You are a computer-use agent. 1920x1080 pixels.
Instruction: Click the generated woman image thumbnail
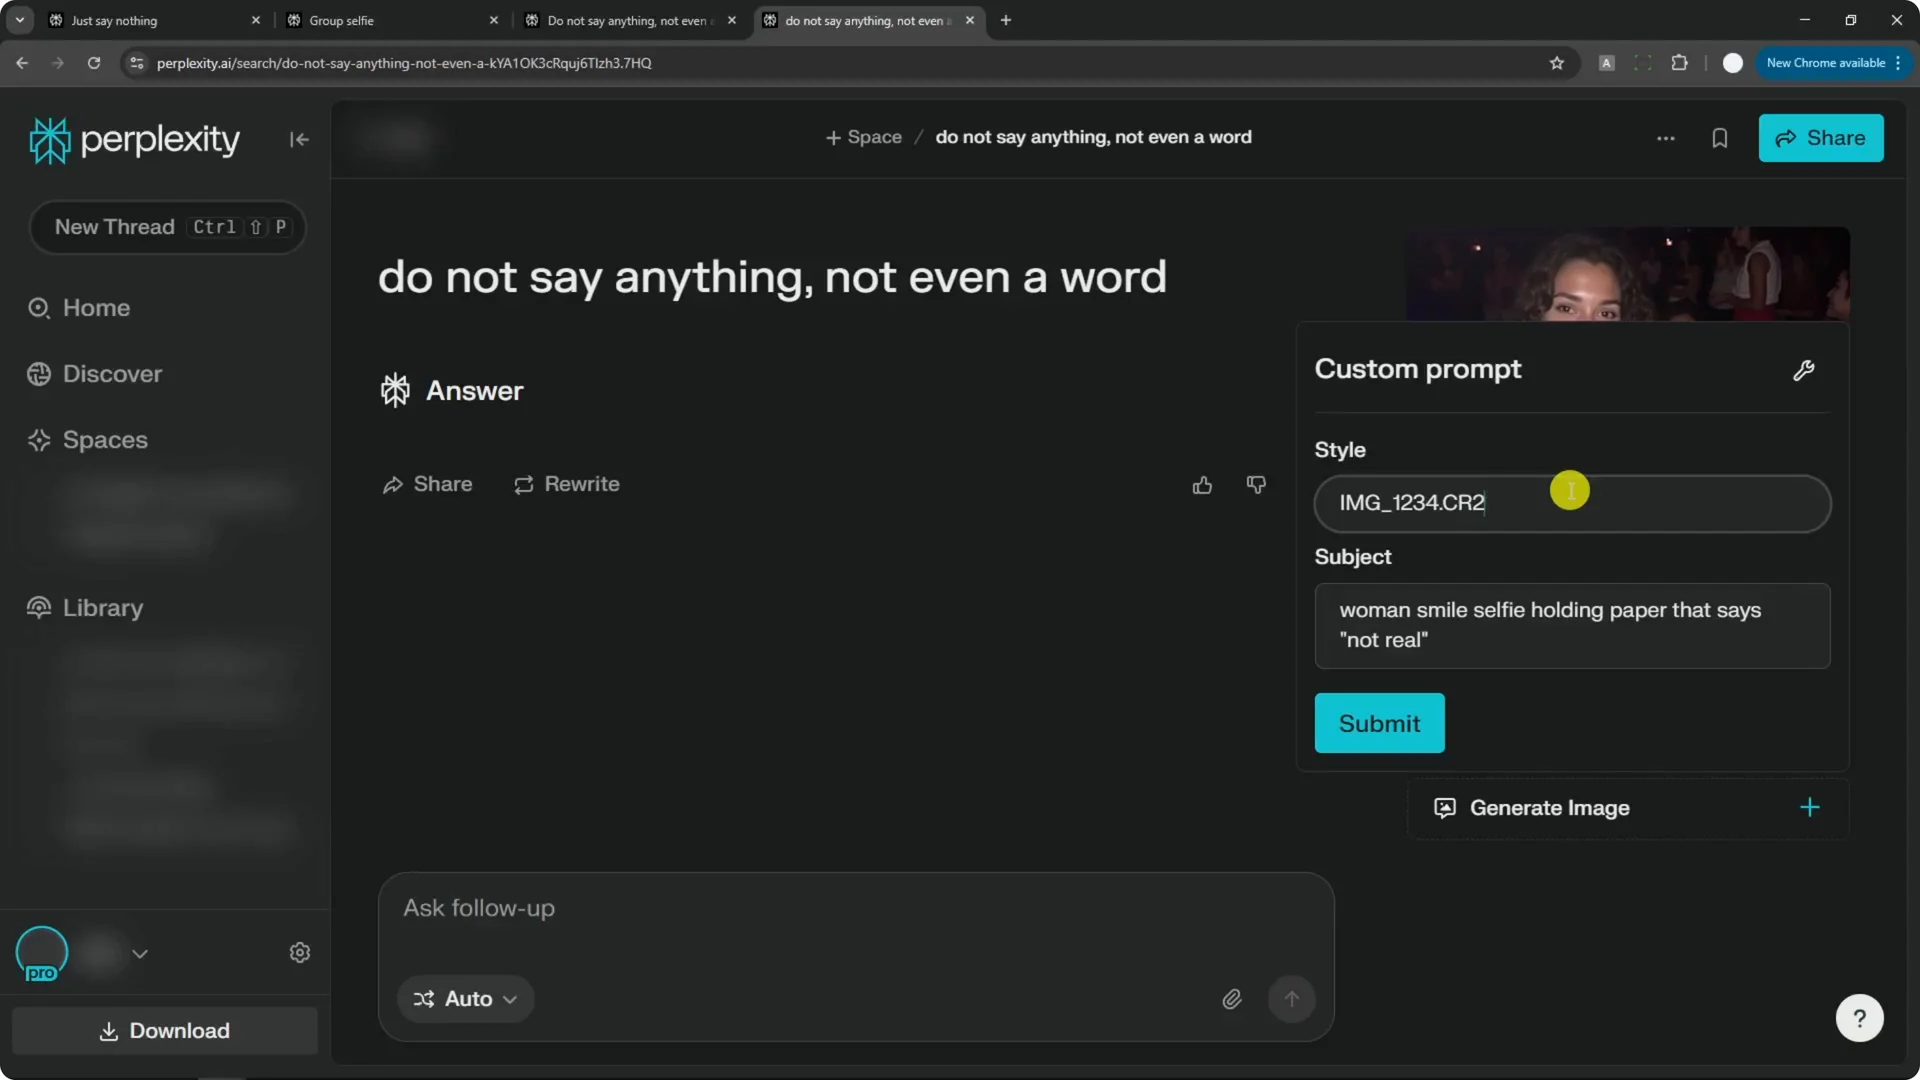tap(1627, 274)
